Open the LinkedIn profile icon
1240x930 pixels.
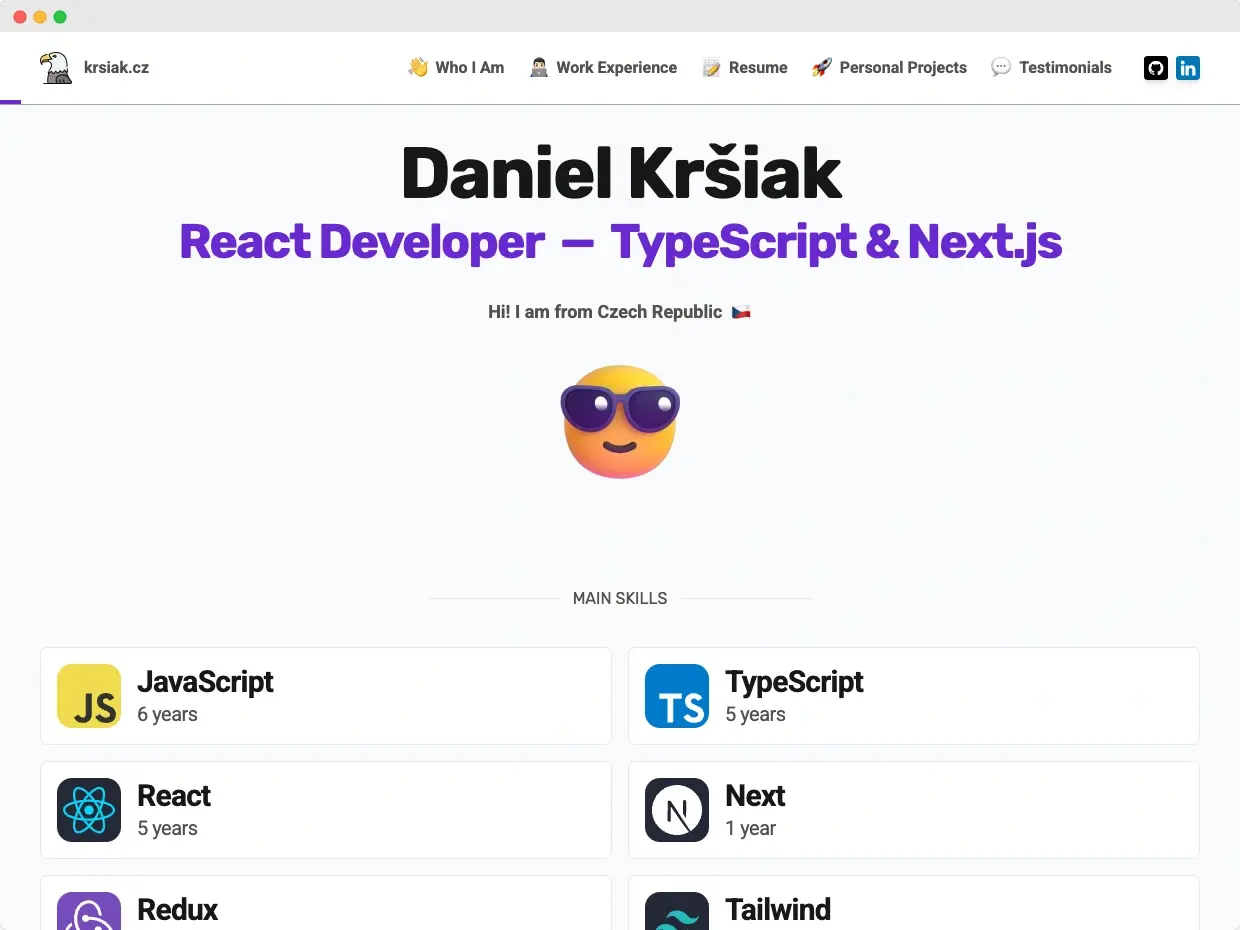(x=1188, y=68)
